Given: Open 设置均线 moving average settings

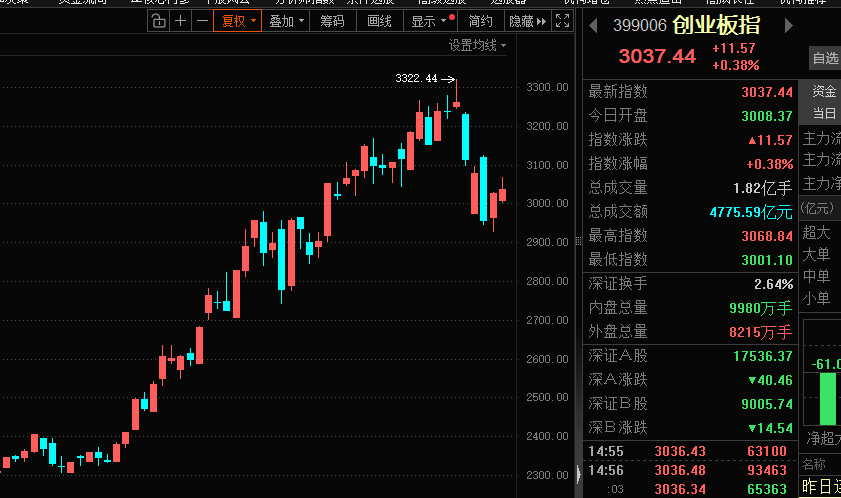Looking at the screenshot, I should point(477,45).
